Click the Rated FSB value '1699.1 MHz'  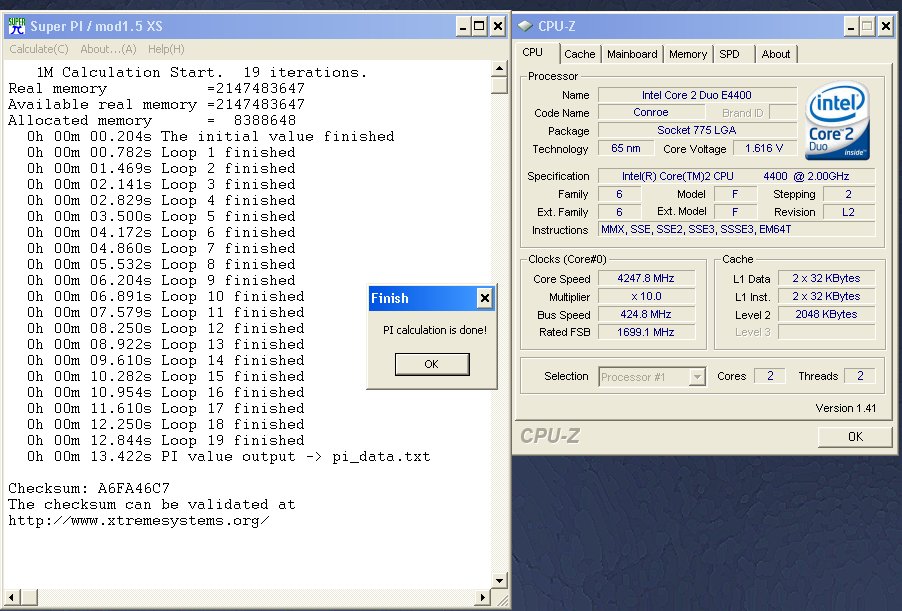[x=646, y=332]
